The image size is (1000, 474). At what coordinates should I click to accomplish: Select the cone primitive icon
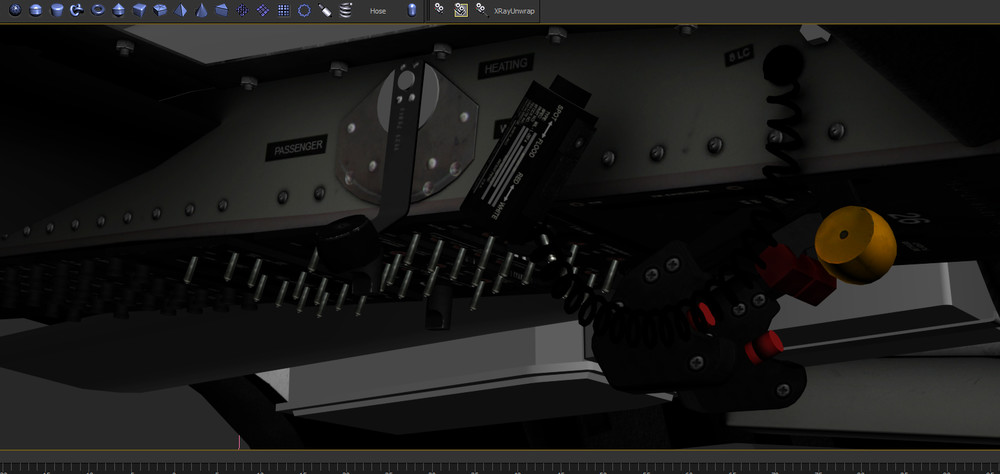pyautogui.click(x=201, y=11)
